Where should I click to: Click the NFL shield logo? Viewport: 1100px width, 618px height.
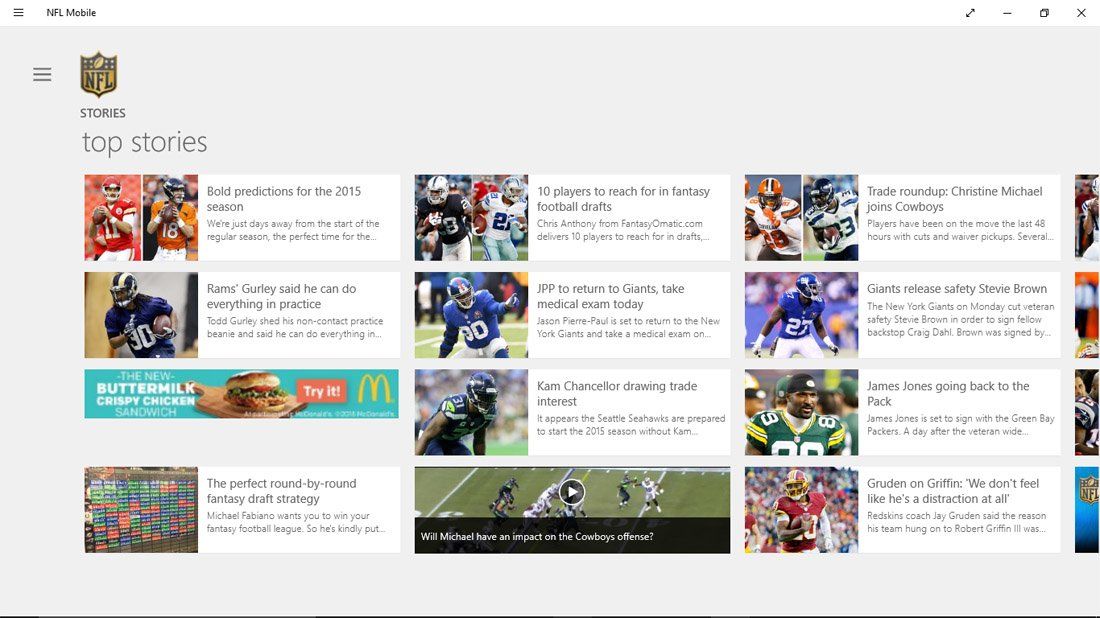pos(97,74)
